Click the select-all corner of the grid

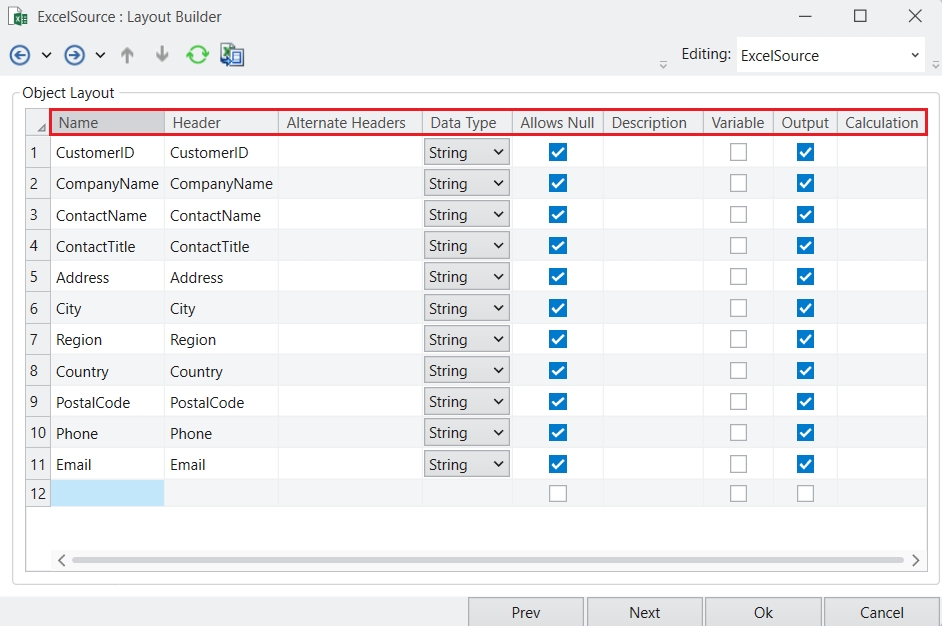[38, 124]
